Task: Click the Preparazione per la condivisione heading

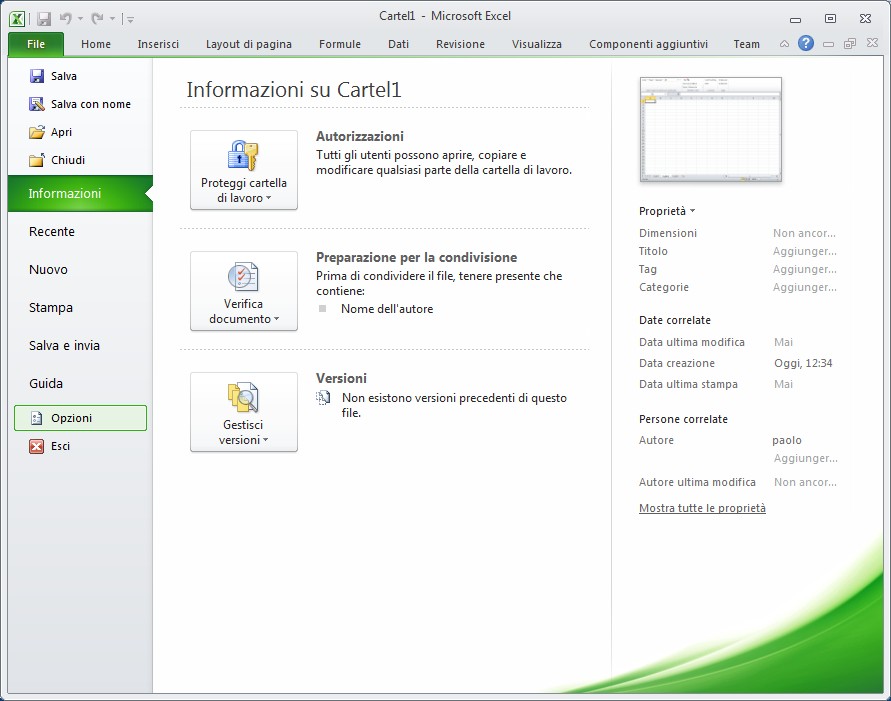Action: (x=417, y=257)
